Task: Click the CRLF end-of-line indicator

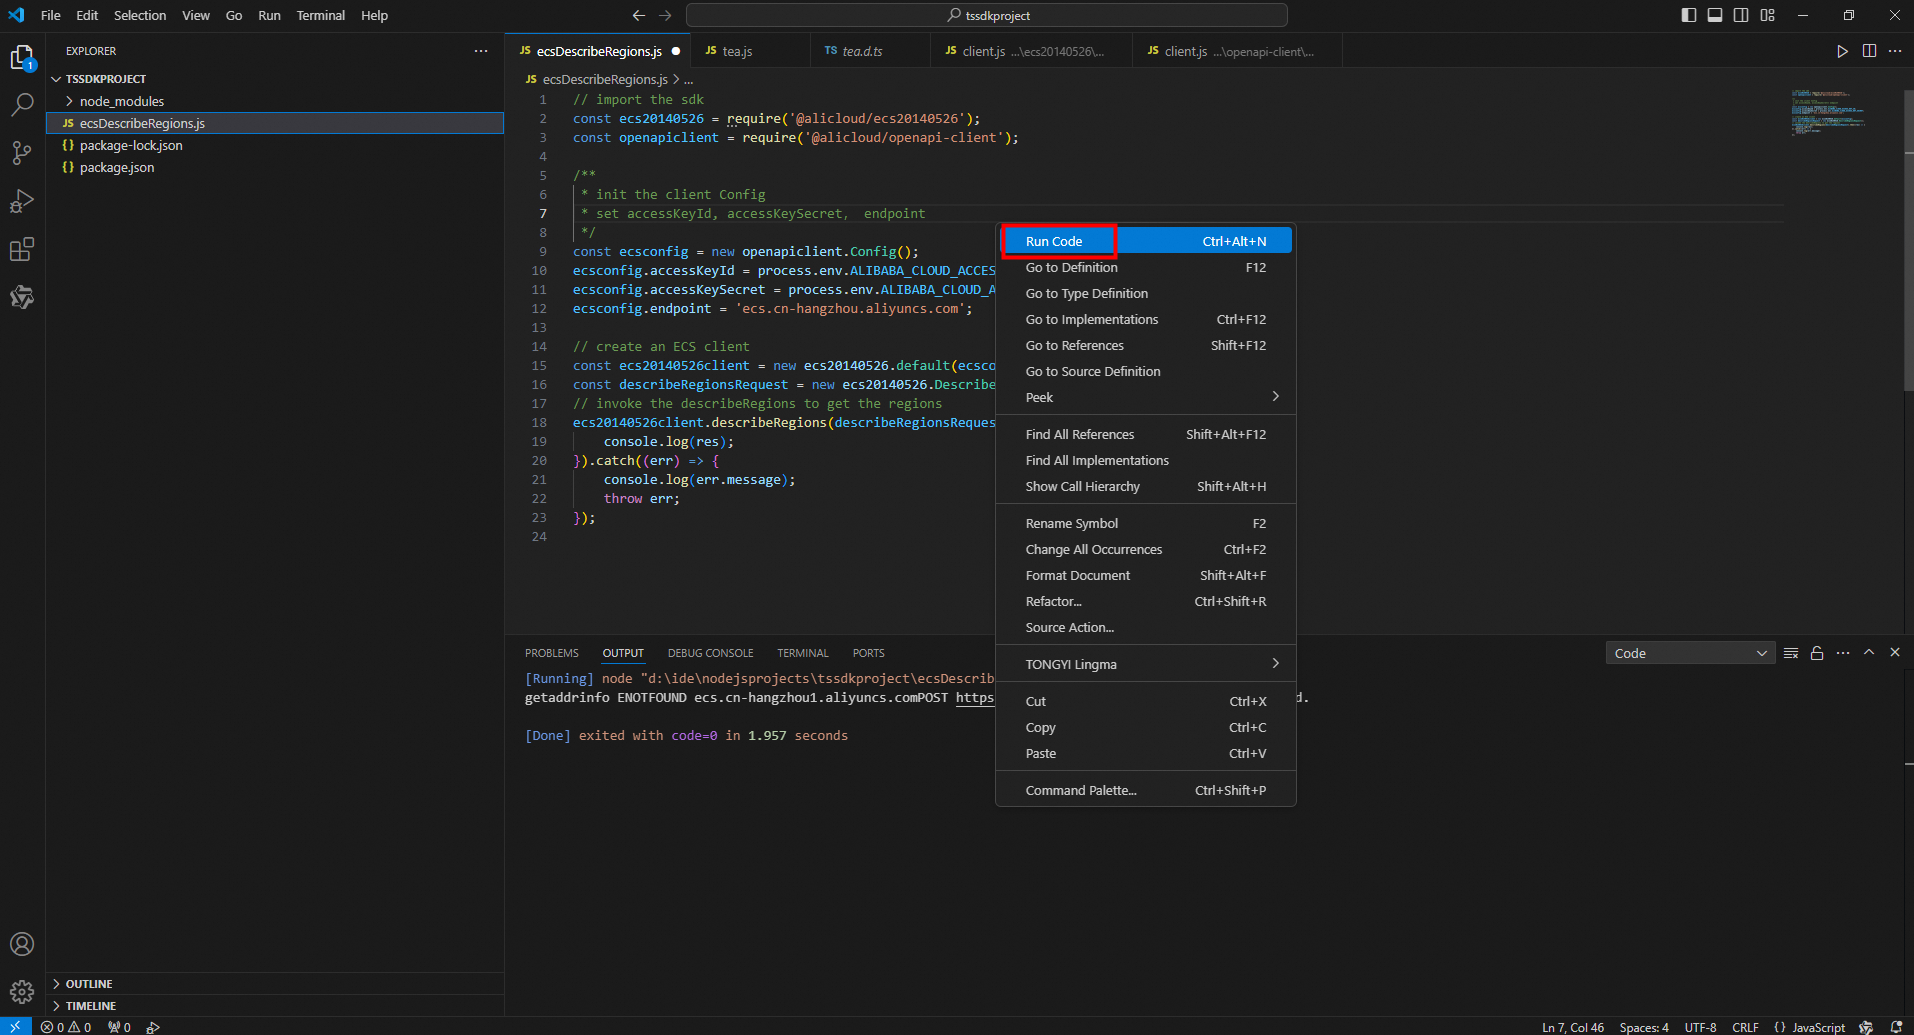Action: [1745, 1027]
